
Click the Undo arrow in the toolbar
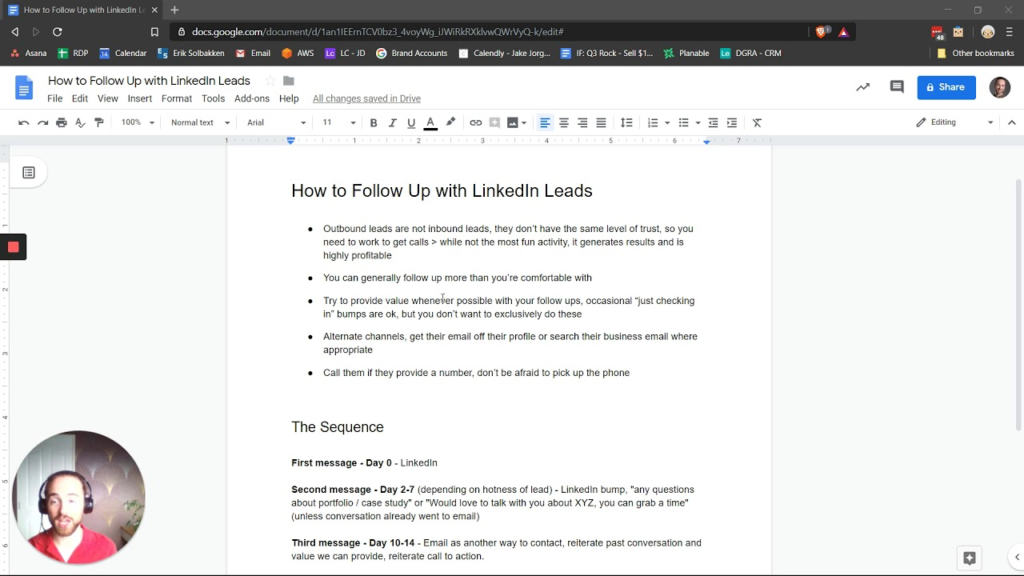23,123
